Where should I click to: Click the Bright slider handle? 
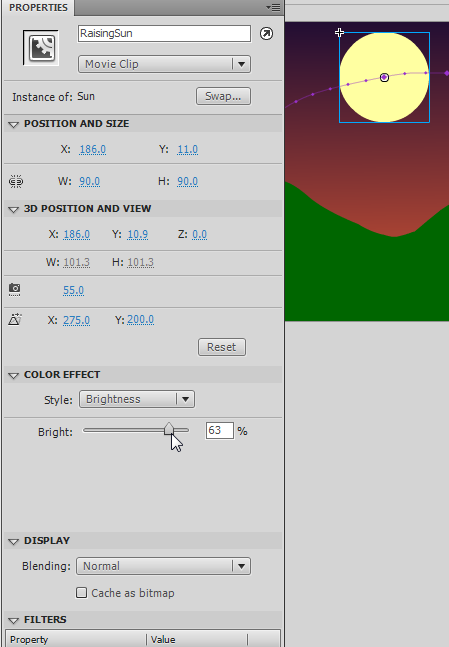click(x=169, y=429)
